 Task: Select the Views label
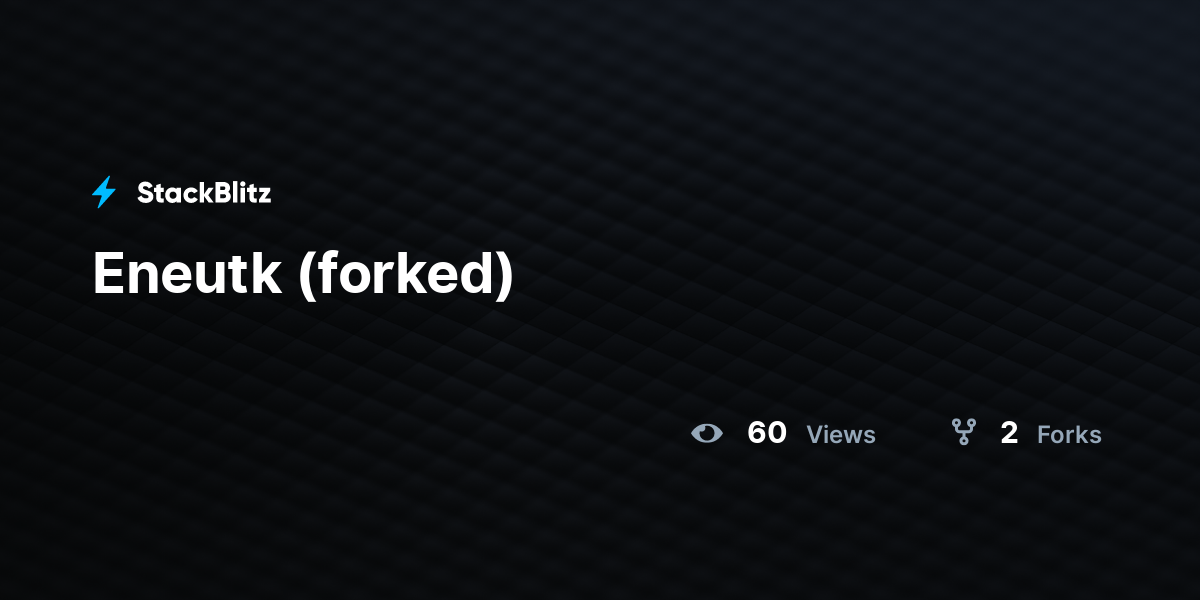[x=841, y=435]
